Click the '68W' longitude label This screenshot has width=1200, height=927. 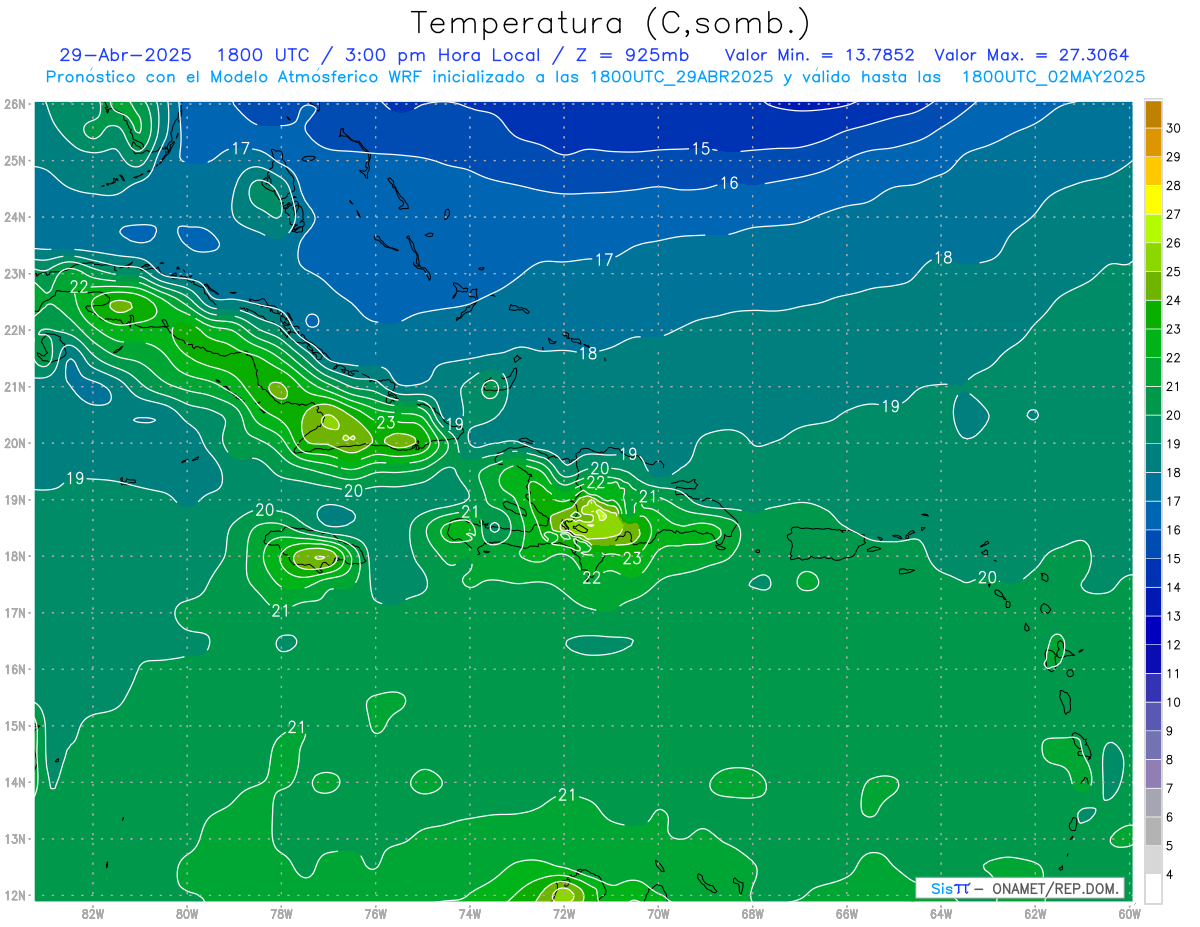[x=753, y=913]
